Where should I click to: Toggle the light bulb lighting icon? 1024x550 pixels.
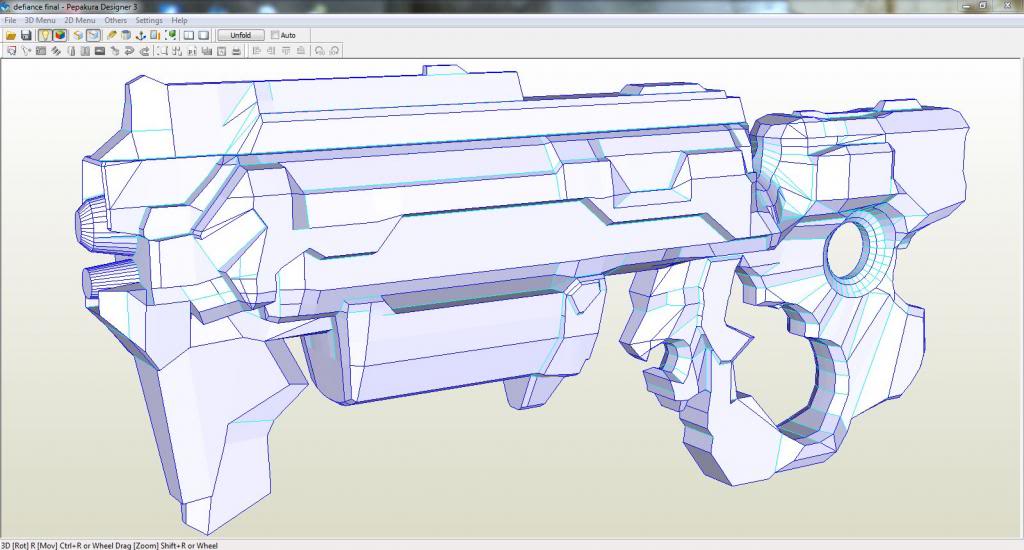pyautogui.click(x=45, y=35)
